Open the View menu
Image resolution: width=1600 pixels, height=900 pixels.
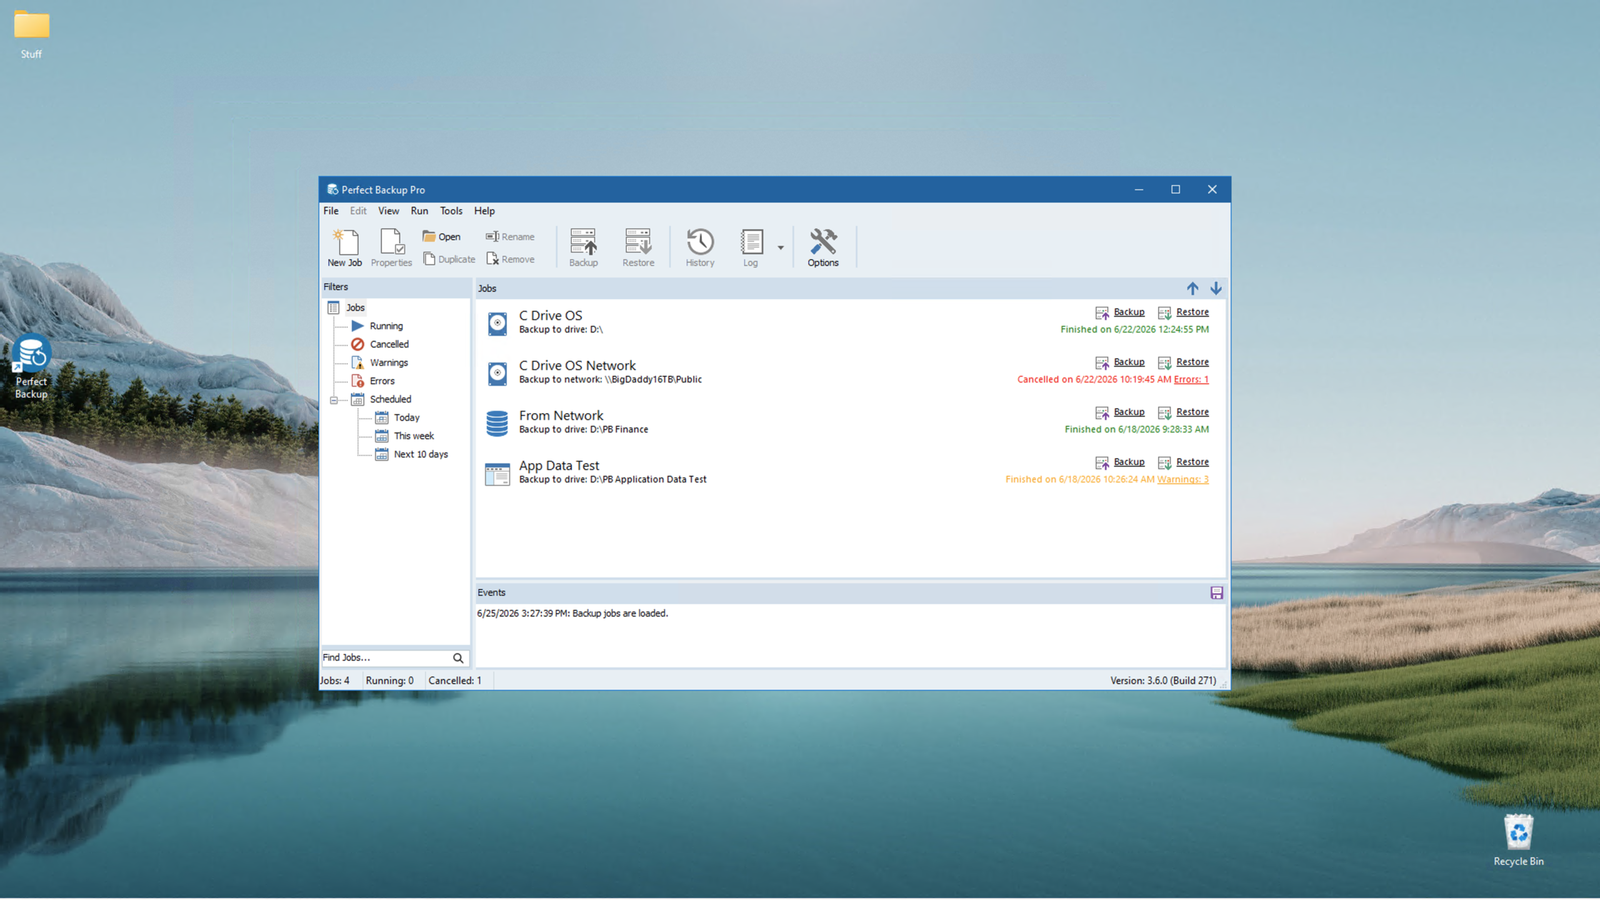pos(388,211)
